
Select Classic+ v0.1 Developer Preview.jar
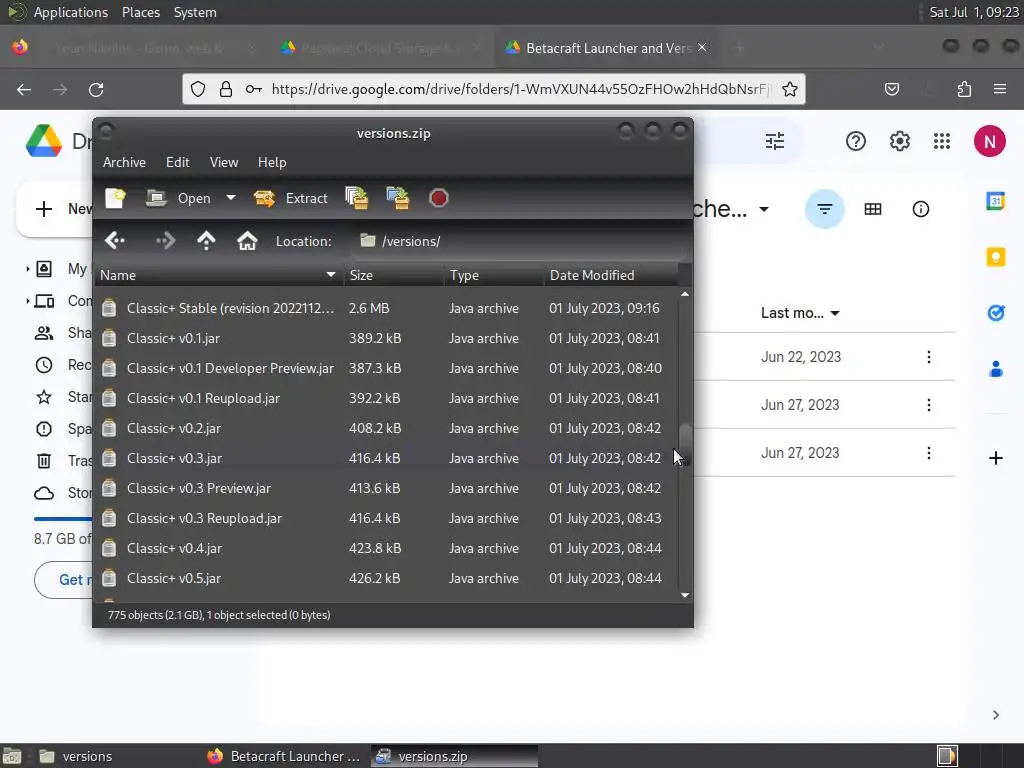[x=387, y=368]
